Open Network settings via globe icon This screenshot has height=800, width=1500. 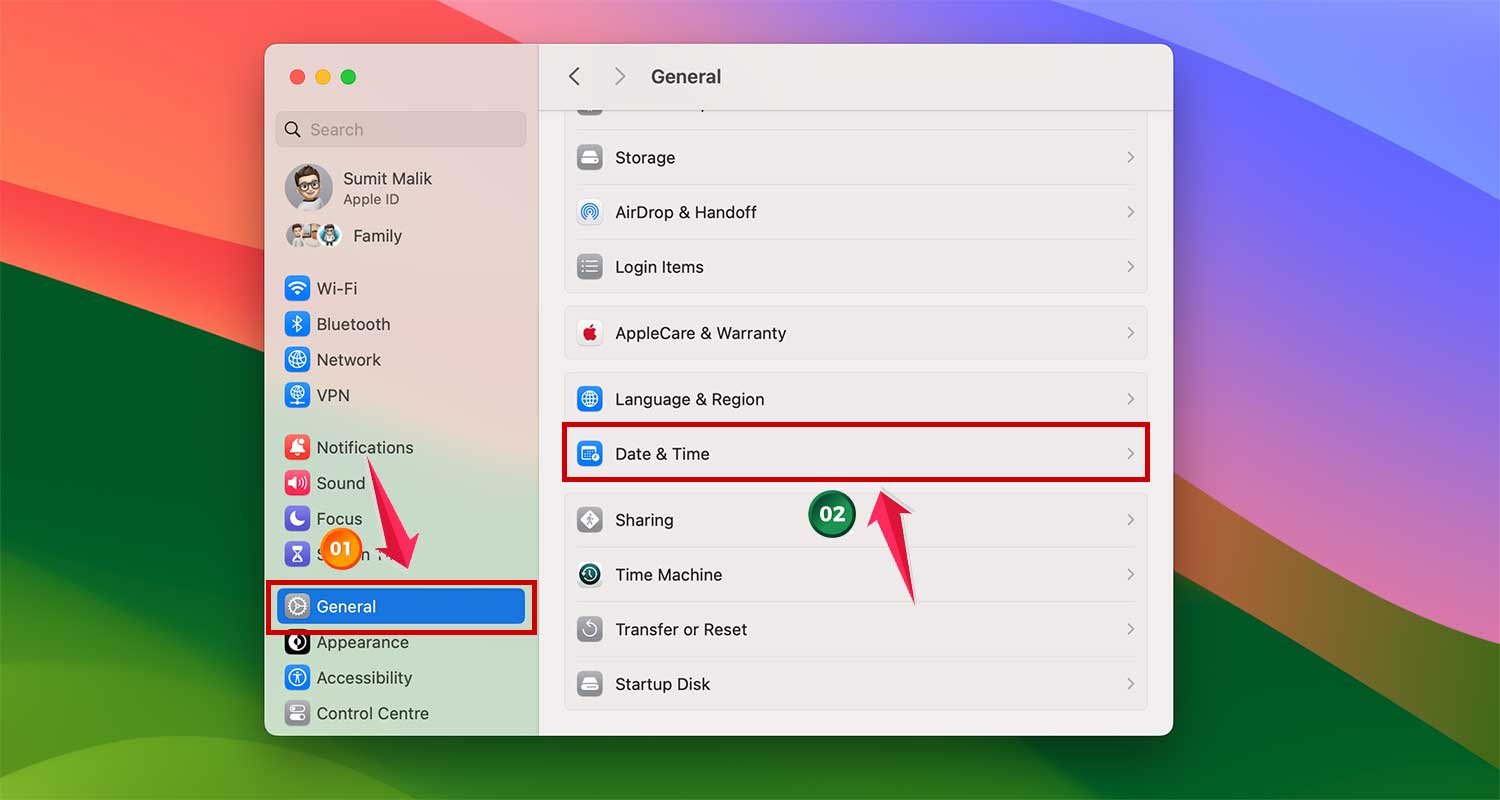click(x=298, y=359)
